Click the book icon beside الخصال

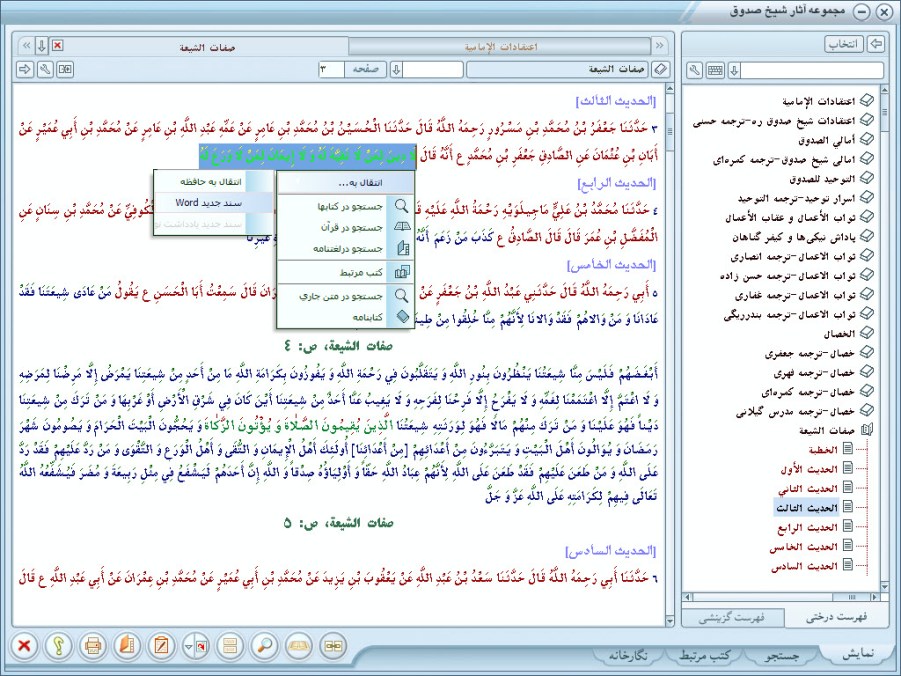(x=866, y=333)
